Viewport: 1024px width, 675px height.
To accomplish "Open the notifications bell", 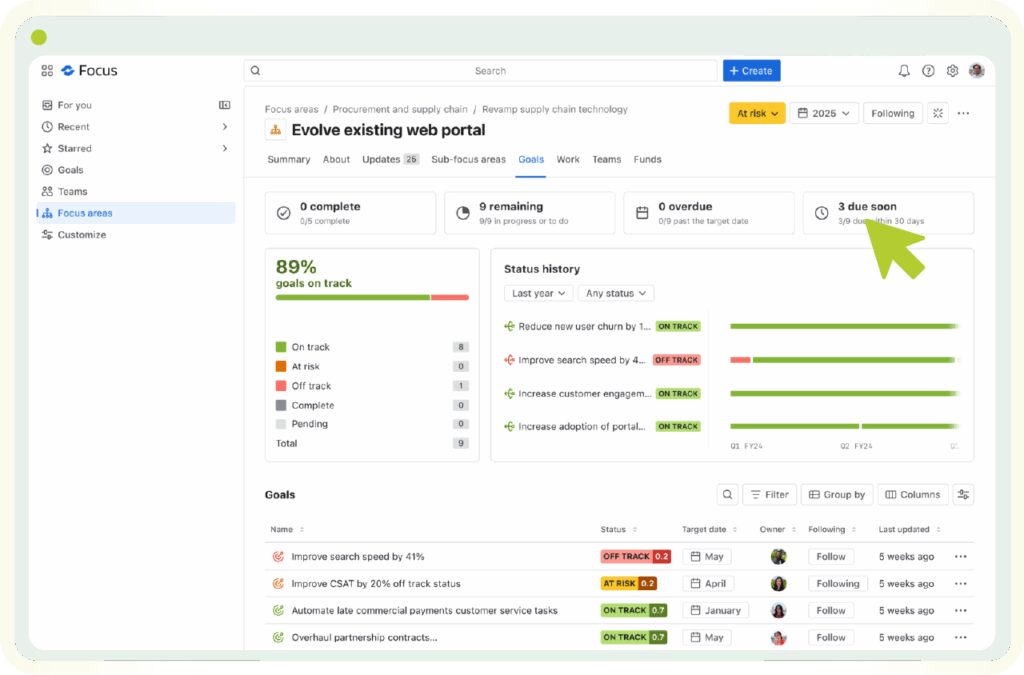I will (x=904, y=71).
